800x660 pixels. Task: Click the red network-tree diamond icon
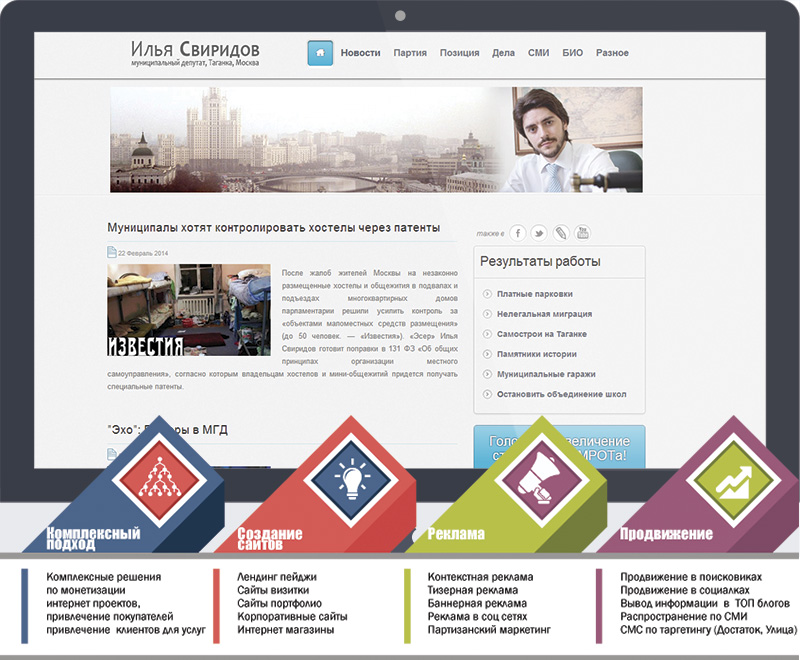point(159,480)
